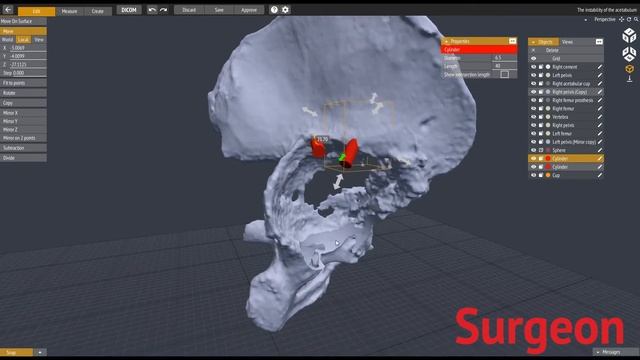Click pencil edit icon for Cup

pos(600,175)
